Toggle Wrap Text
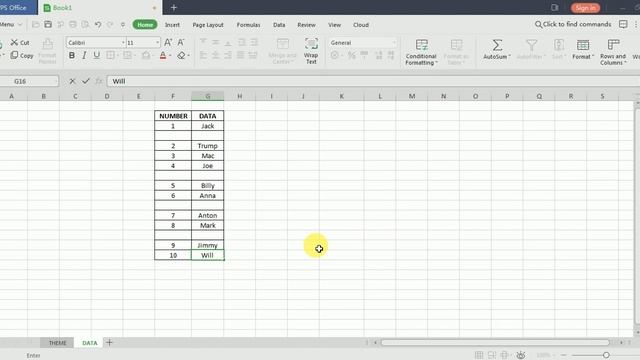 click(311, 51)
